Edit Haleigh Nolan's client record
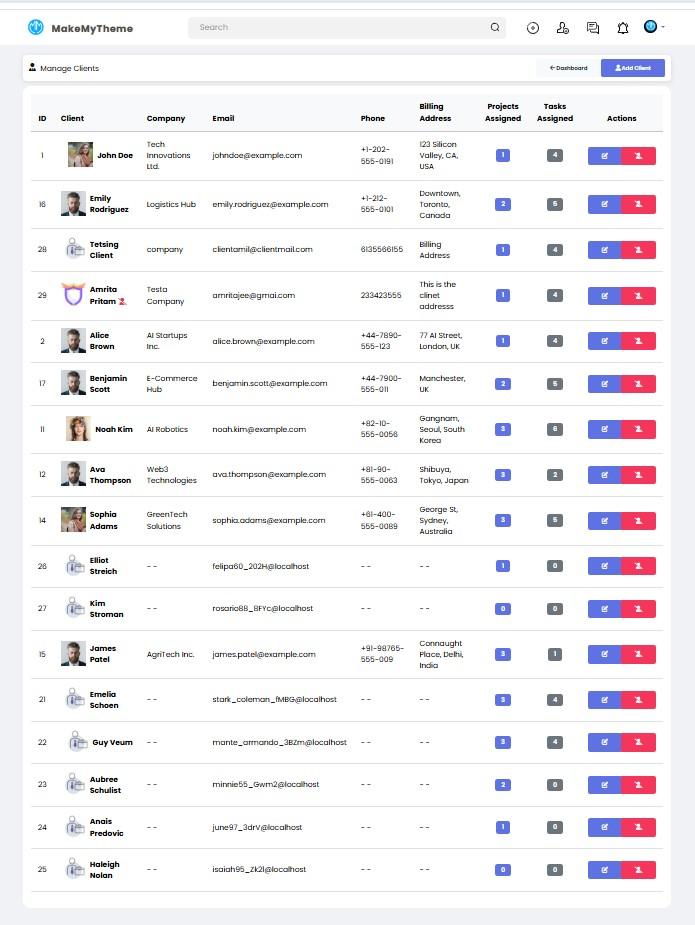This screenshot has height=925, width=695. (x=605, y=870)
